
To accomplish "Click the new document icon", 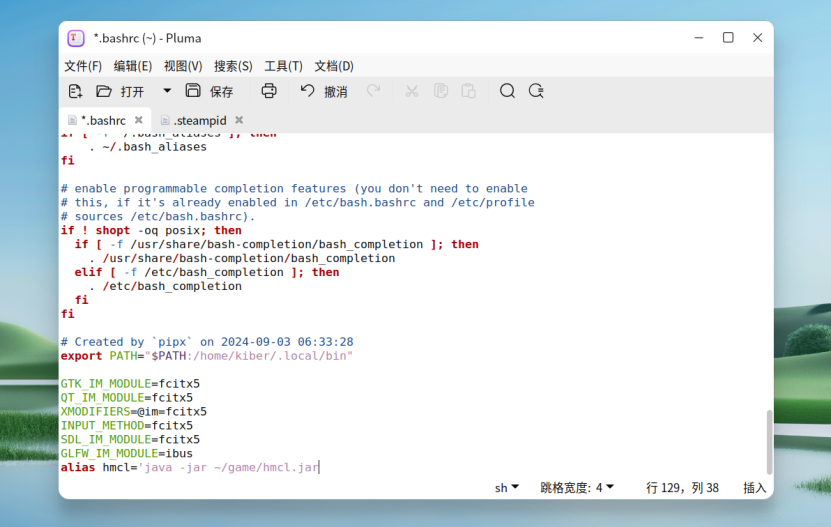I will click(x=75, y=91).
